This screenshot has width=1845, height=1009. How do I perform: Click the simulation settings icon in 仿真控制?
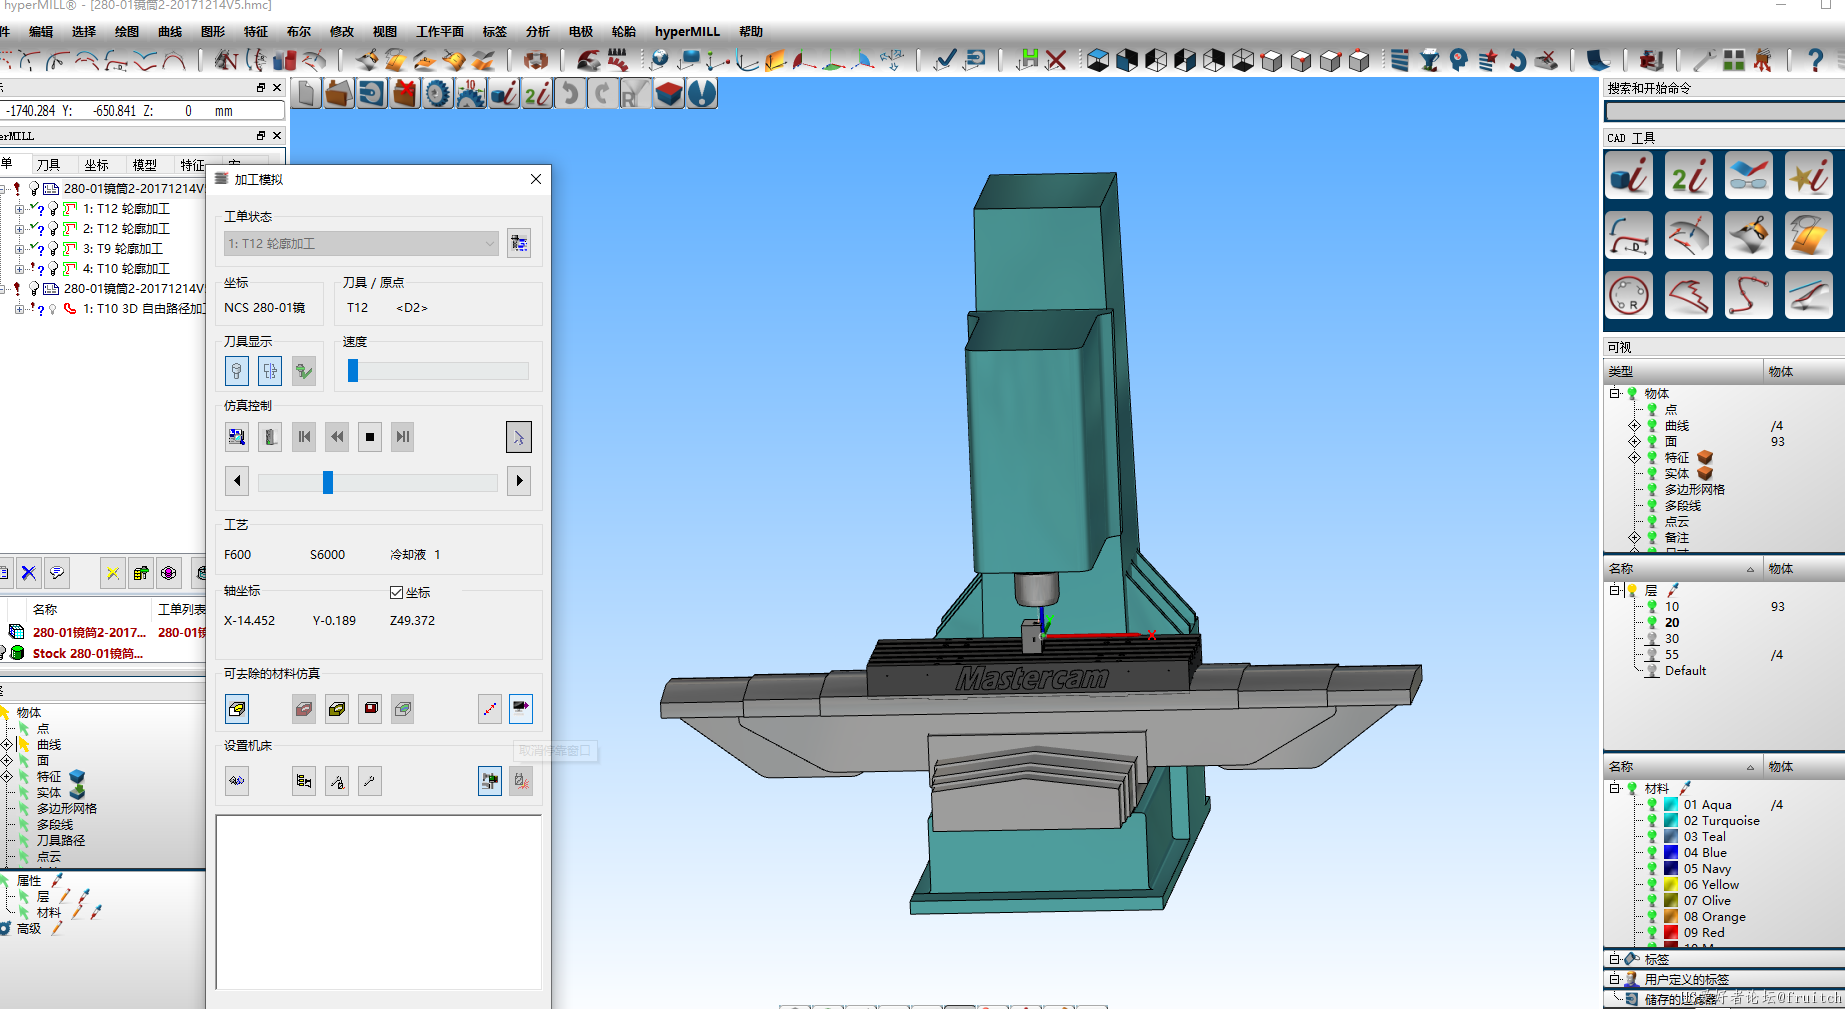point(237,437)
